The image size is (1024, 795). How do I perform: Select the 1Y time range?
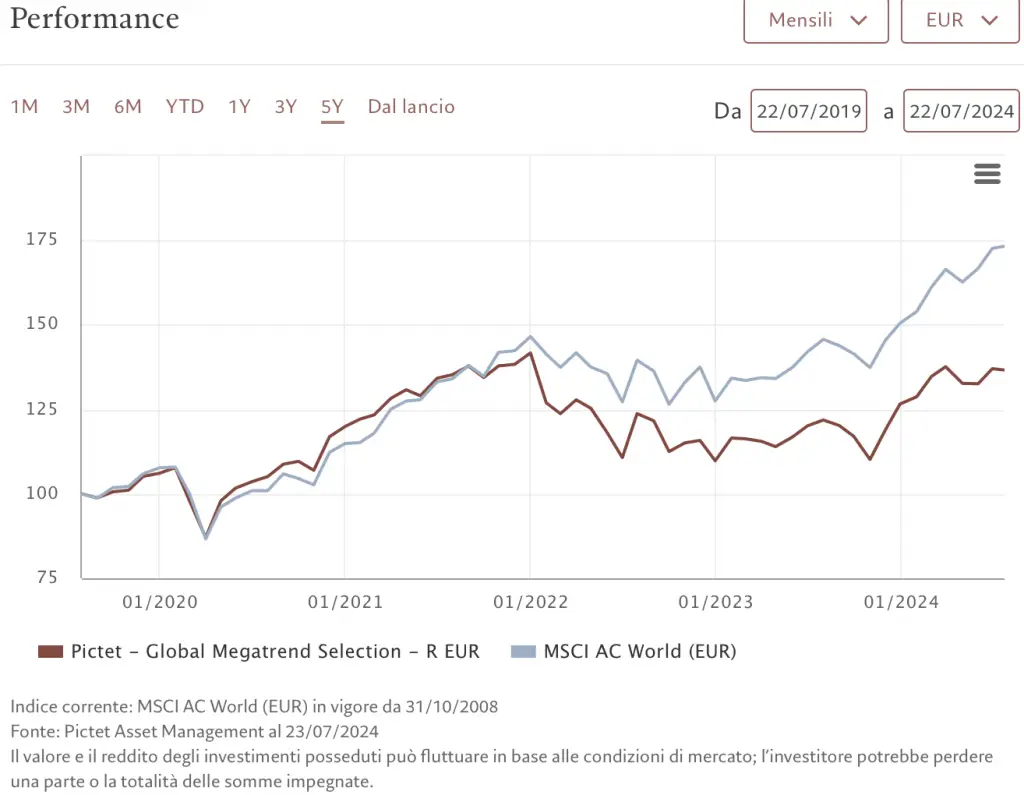[239, 107]
